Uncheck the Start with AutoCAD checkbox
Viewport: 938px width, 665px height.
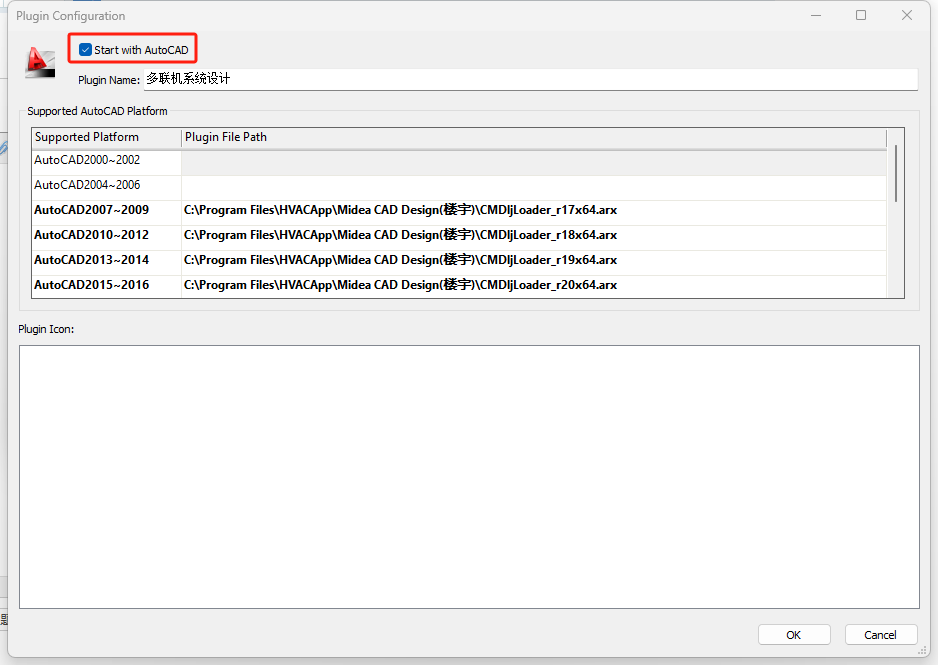click(86, 50)
